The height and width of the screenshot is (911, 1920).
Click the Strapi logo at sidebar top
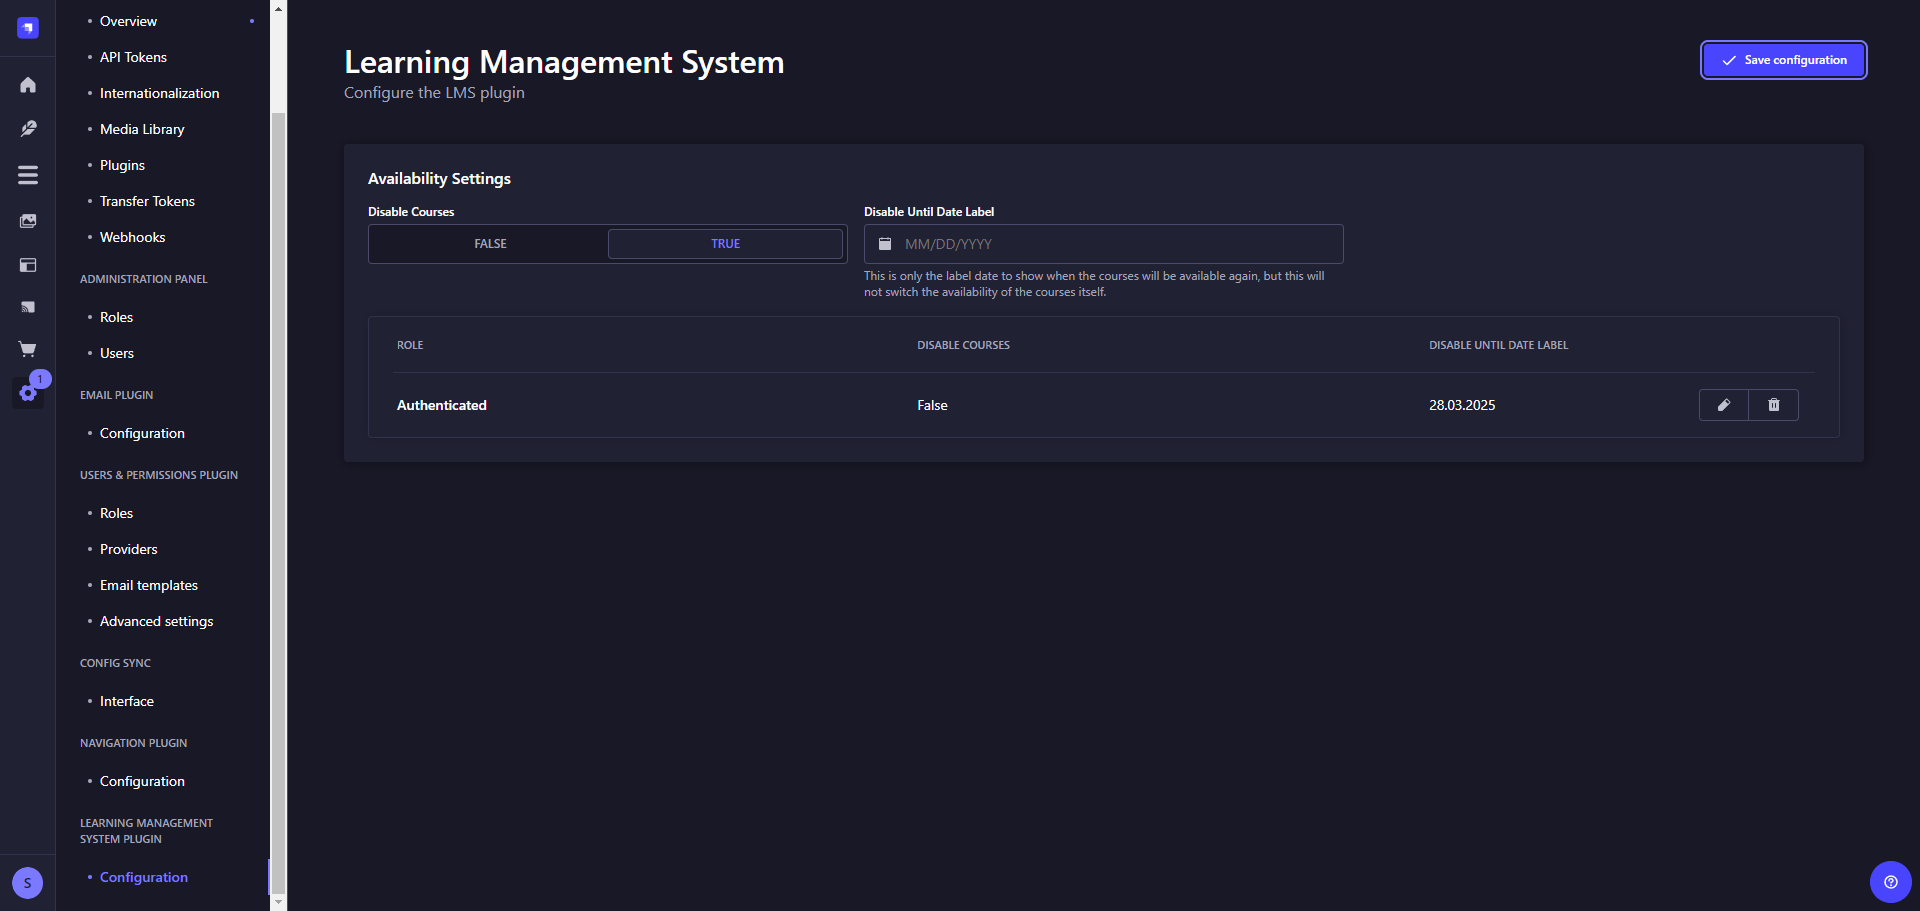(x=27, y=27)
